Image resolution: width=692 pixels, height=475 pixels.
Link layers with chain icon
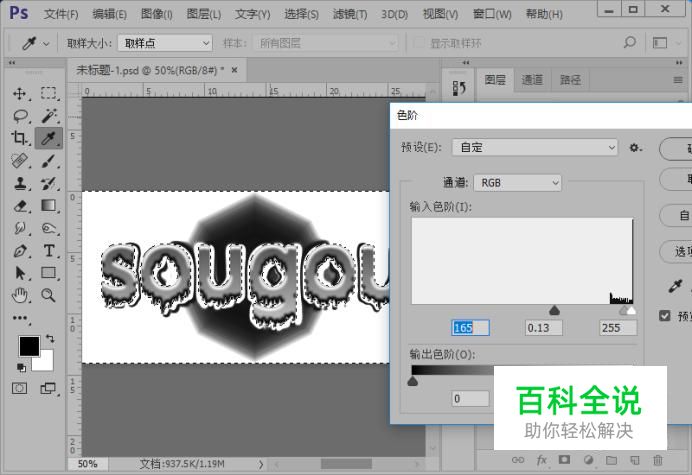518,460
